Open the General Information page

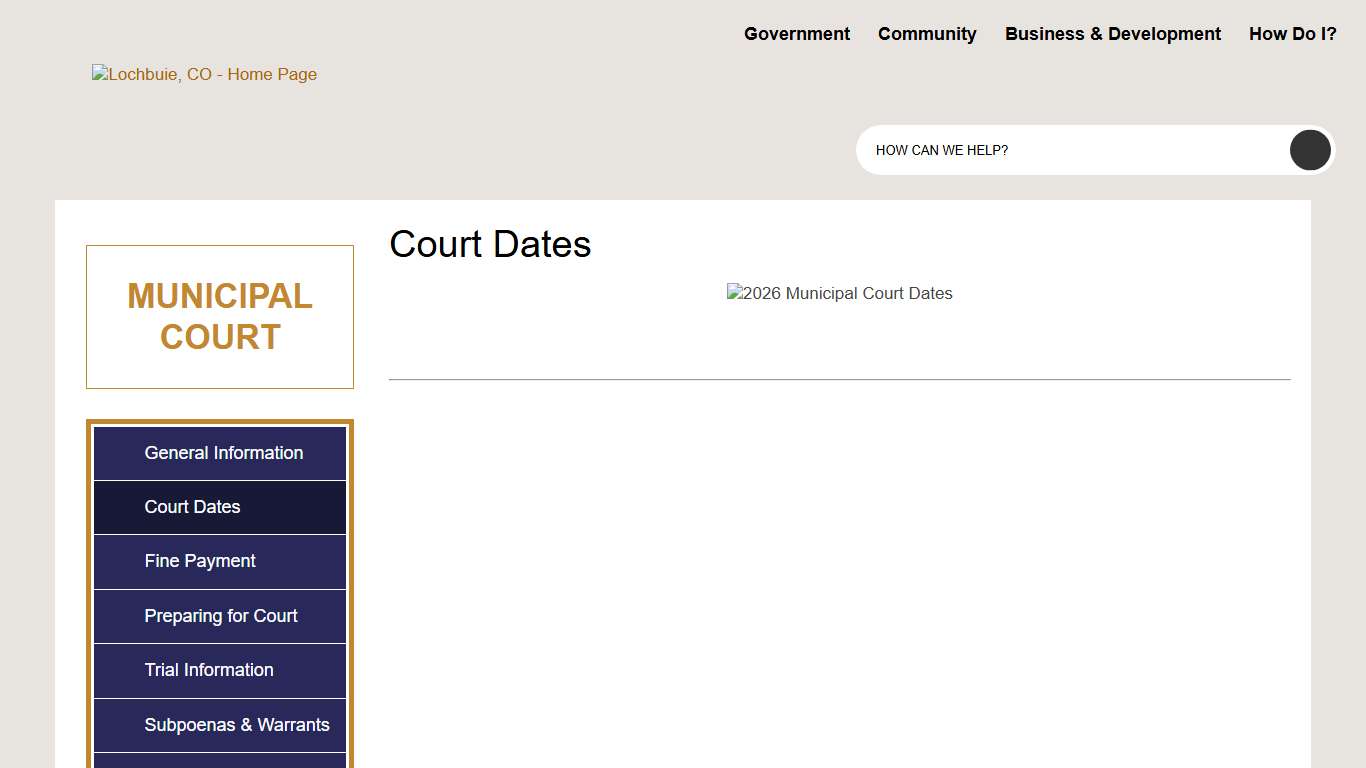[x=223, y=453]
